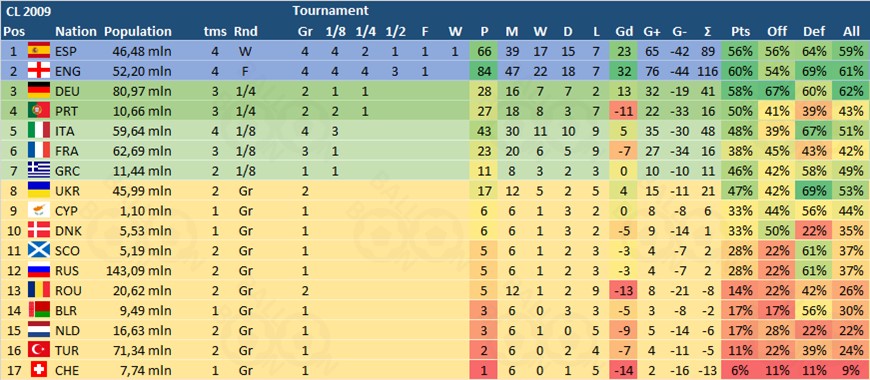This screenshot has width=870, height=380.
Task: Click the Spain flag icon
Action: [x=38, y=52]
